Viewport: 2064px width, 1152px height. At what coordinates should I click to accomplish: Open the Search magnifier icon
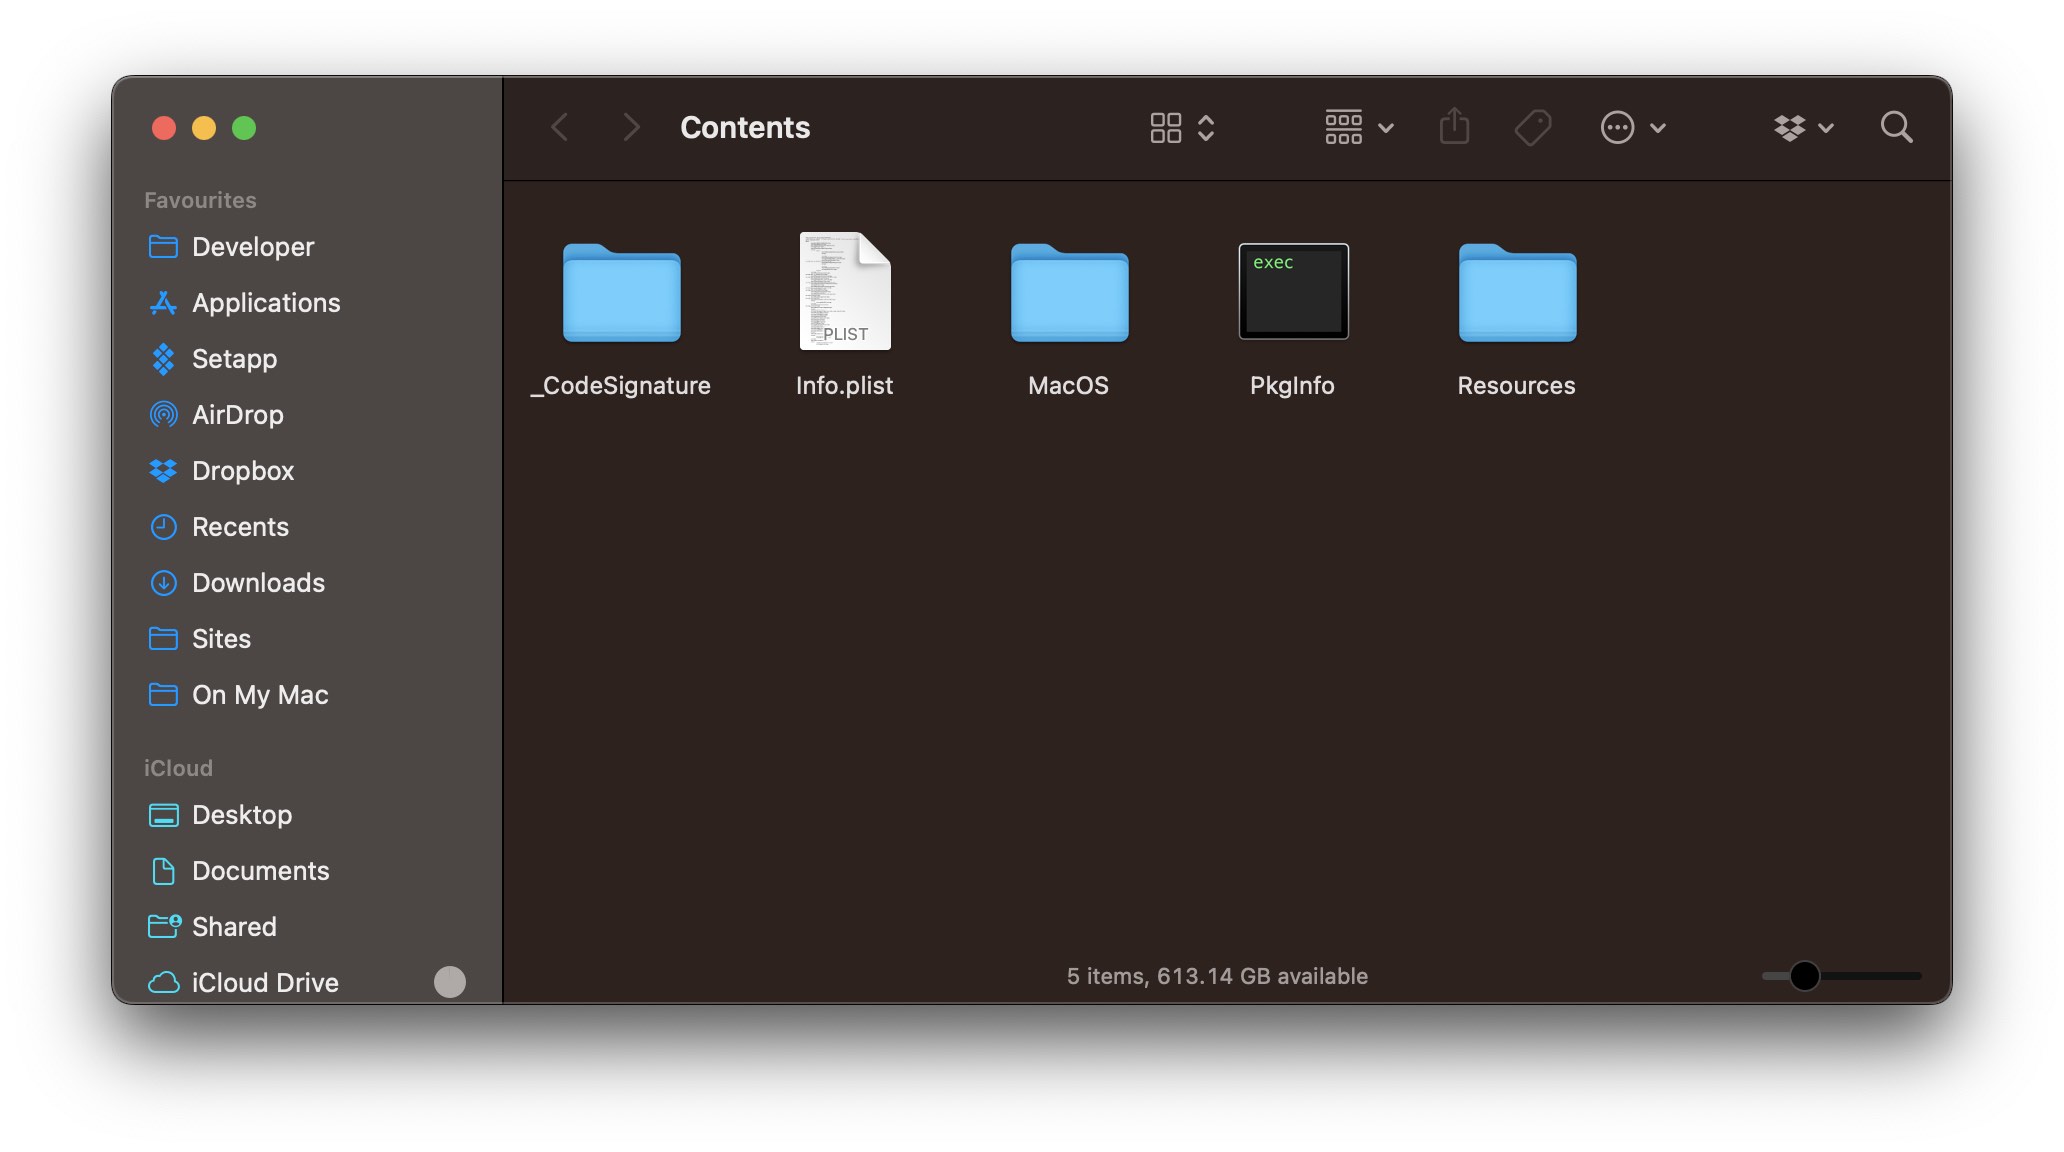(x=1896, y=128)
